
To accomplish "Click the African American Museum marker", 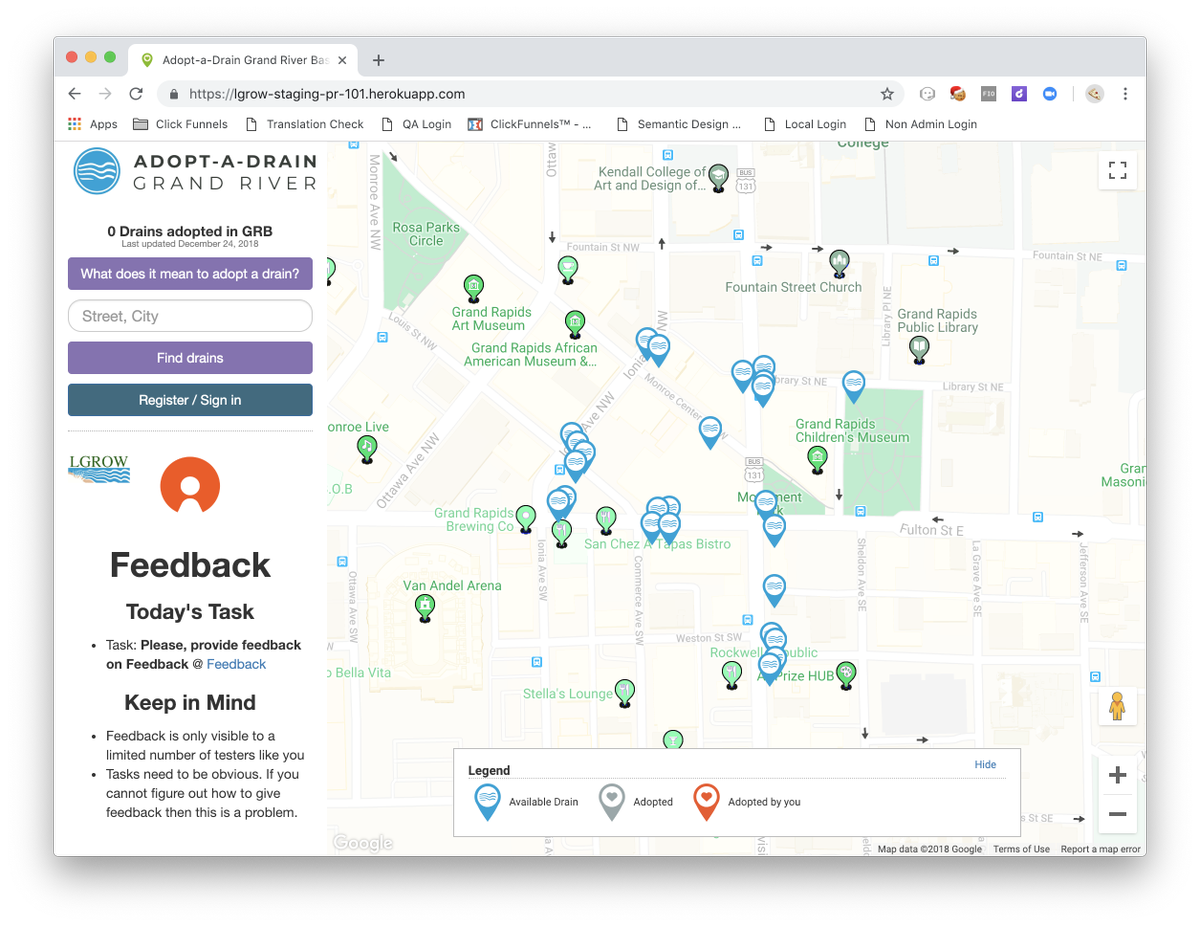I will click(x=575, y=324).
